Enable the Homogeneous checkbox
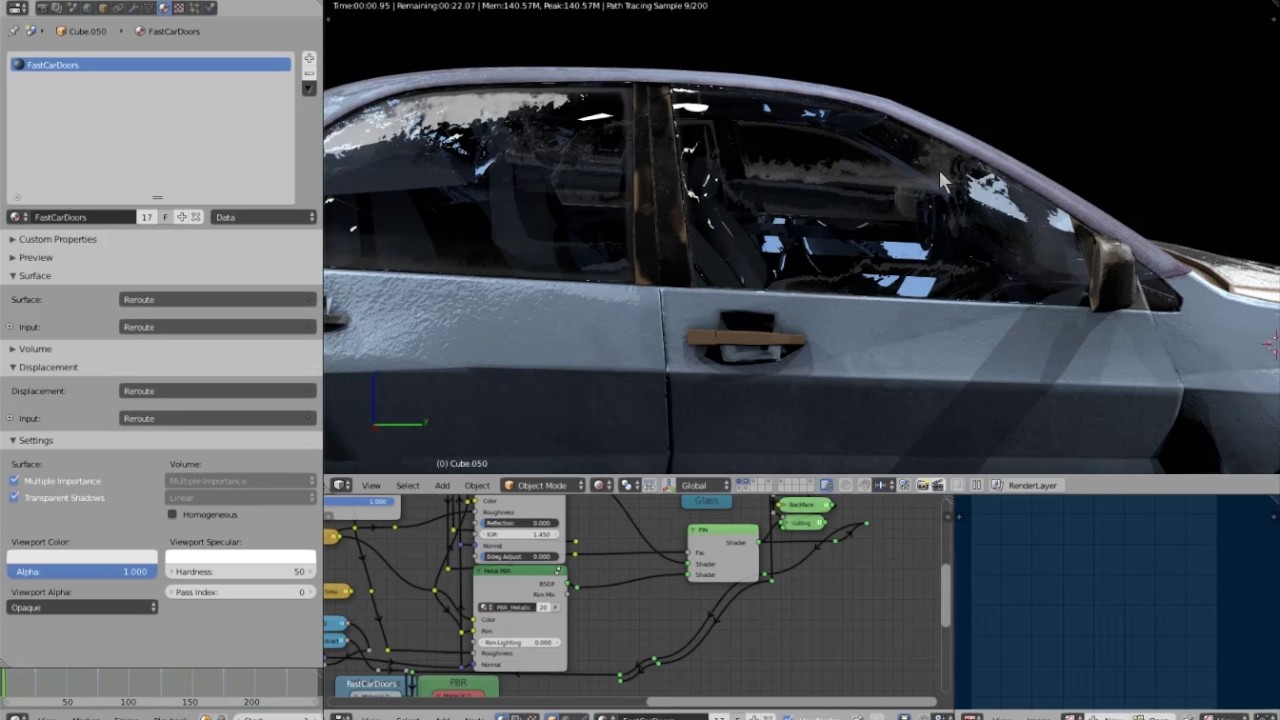 tap(173, 514)
